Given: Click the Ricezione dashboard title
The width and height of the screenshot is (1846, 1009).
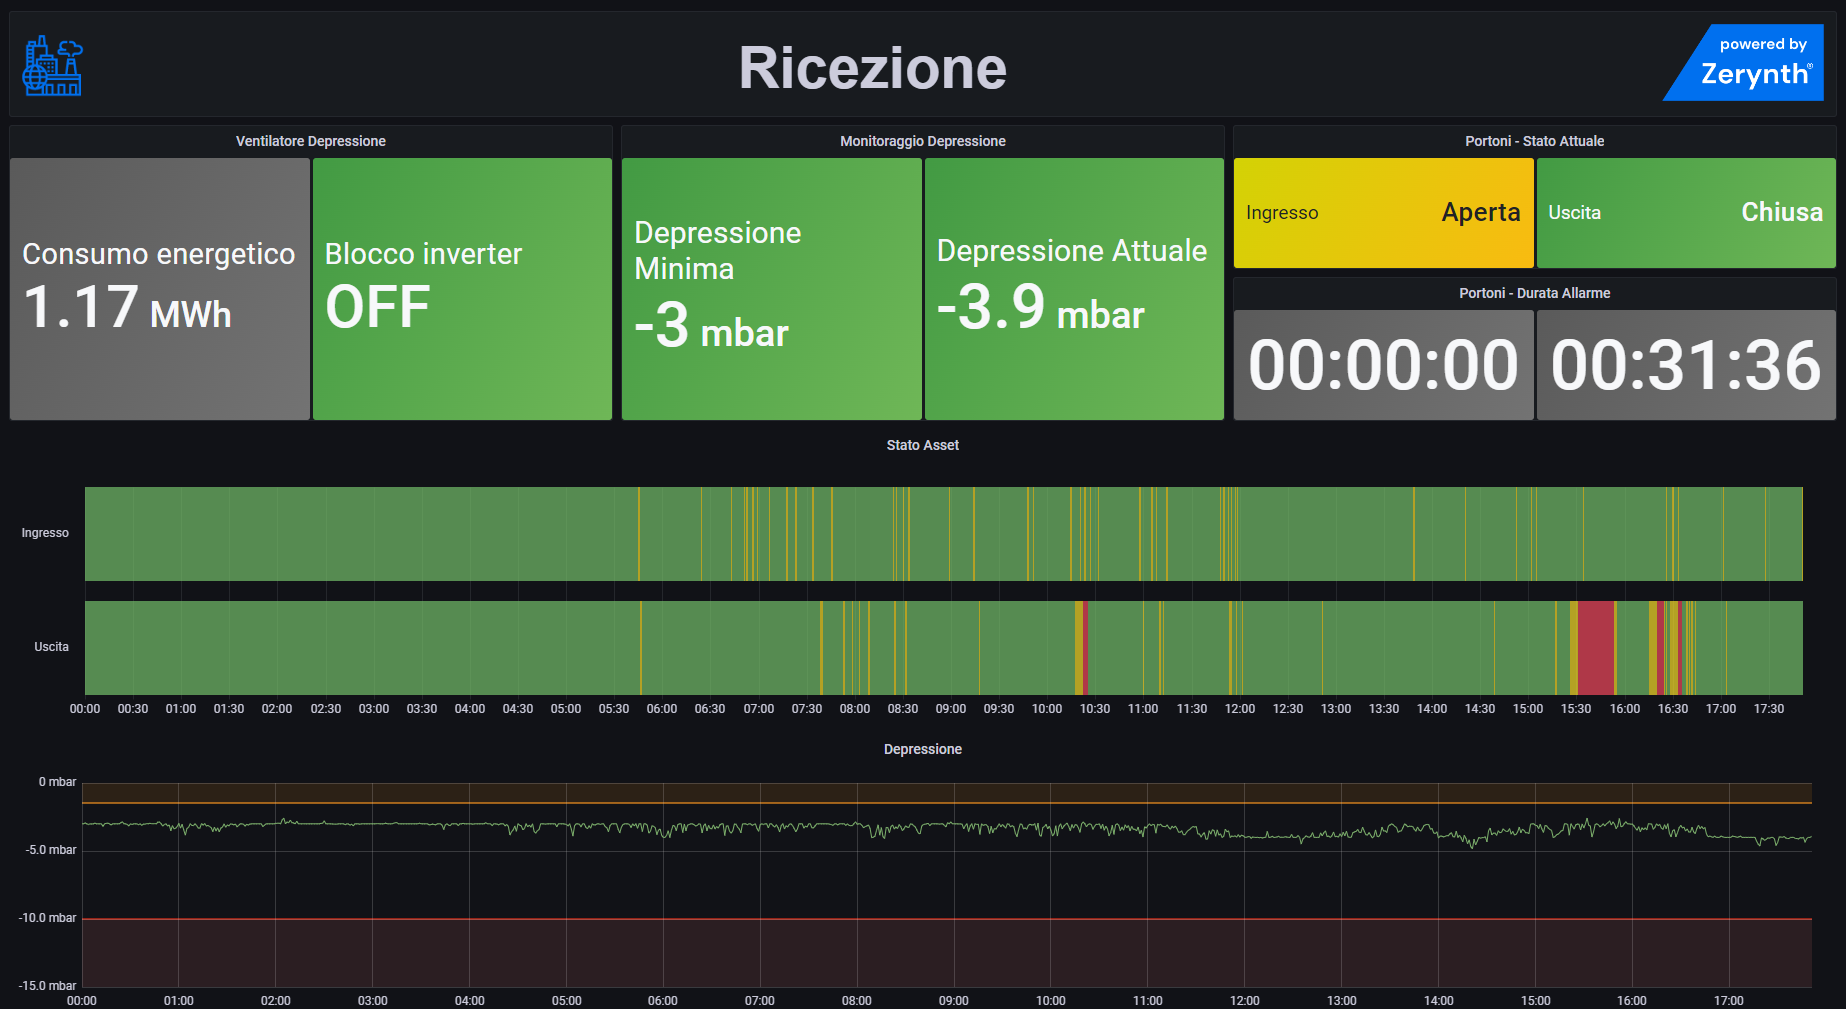Looking at the screenshot, I should (872, 68).
